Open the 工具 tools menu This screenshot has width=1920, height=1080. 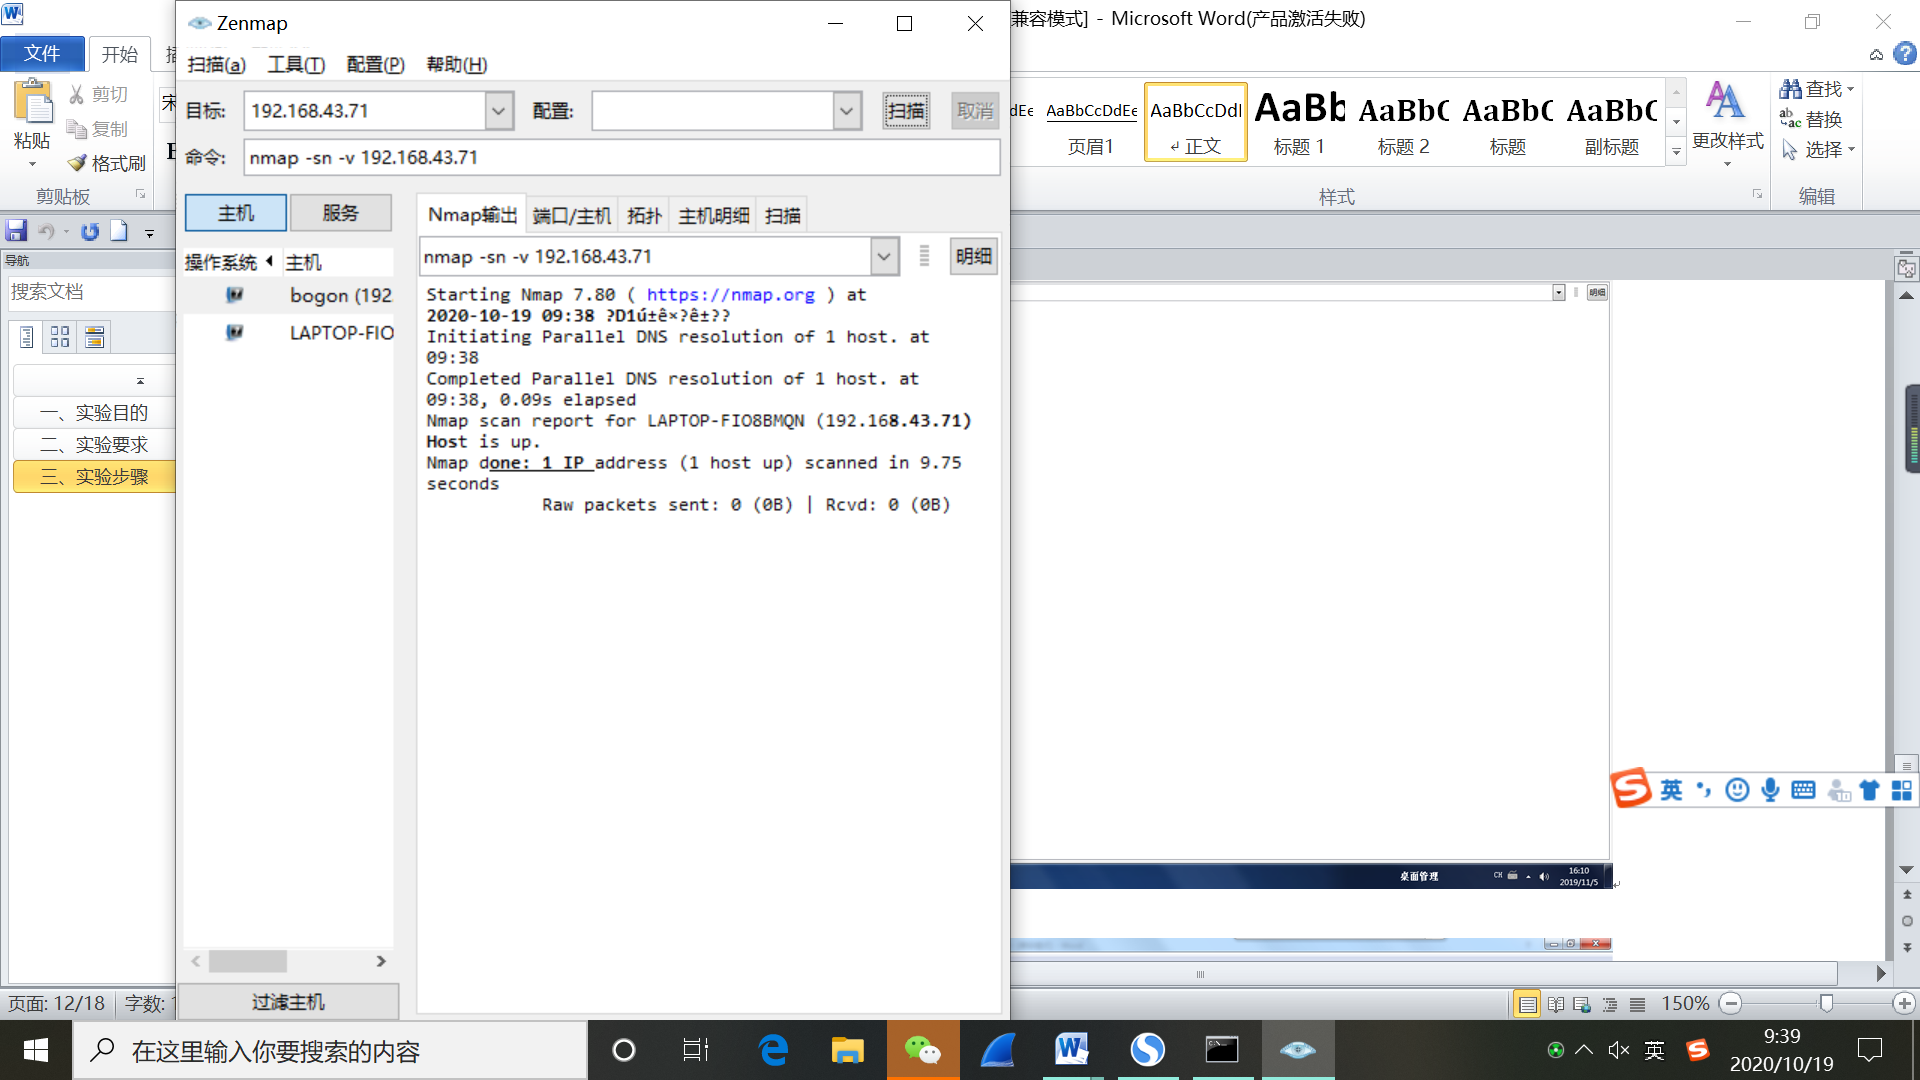click(296, 65)
